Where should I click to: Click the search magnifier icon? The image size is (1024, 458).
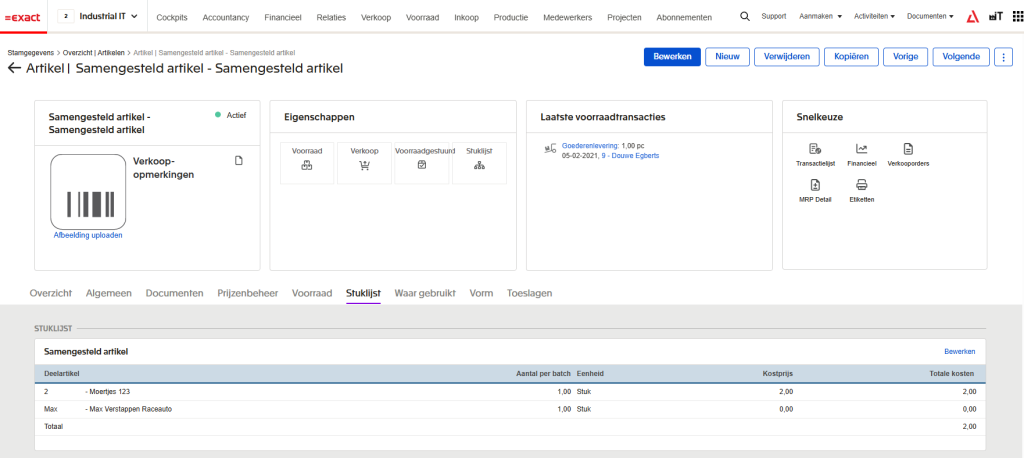tap(744, 17)
